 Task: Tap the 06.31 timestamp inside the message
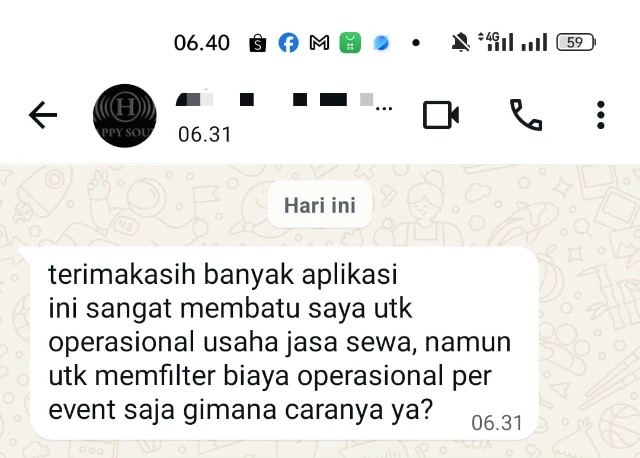(497, 423)
